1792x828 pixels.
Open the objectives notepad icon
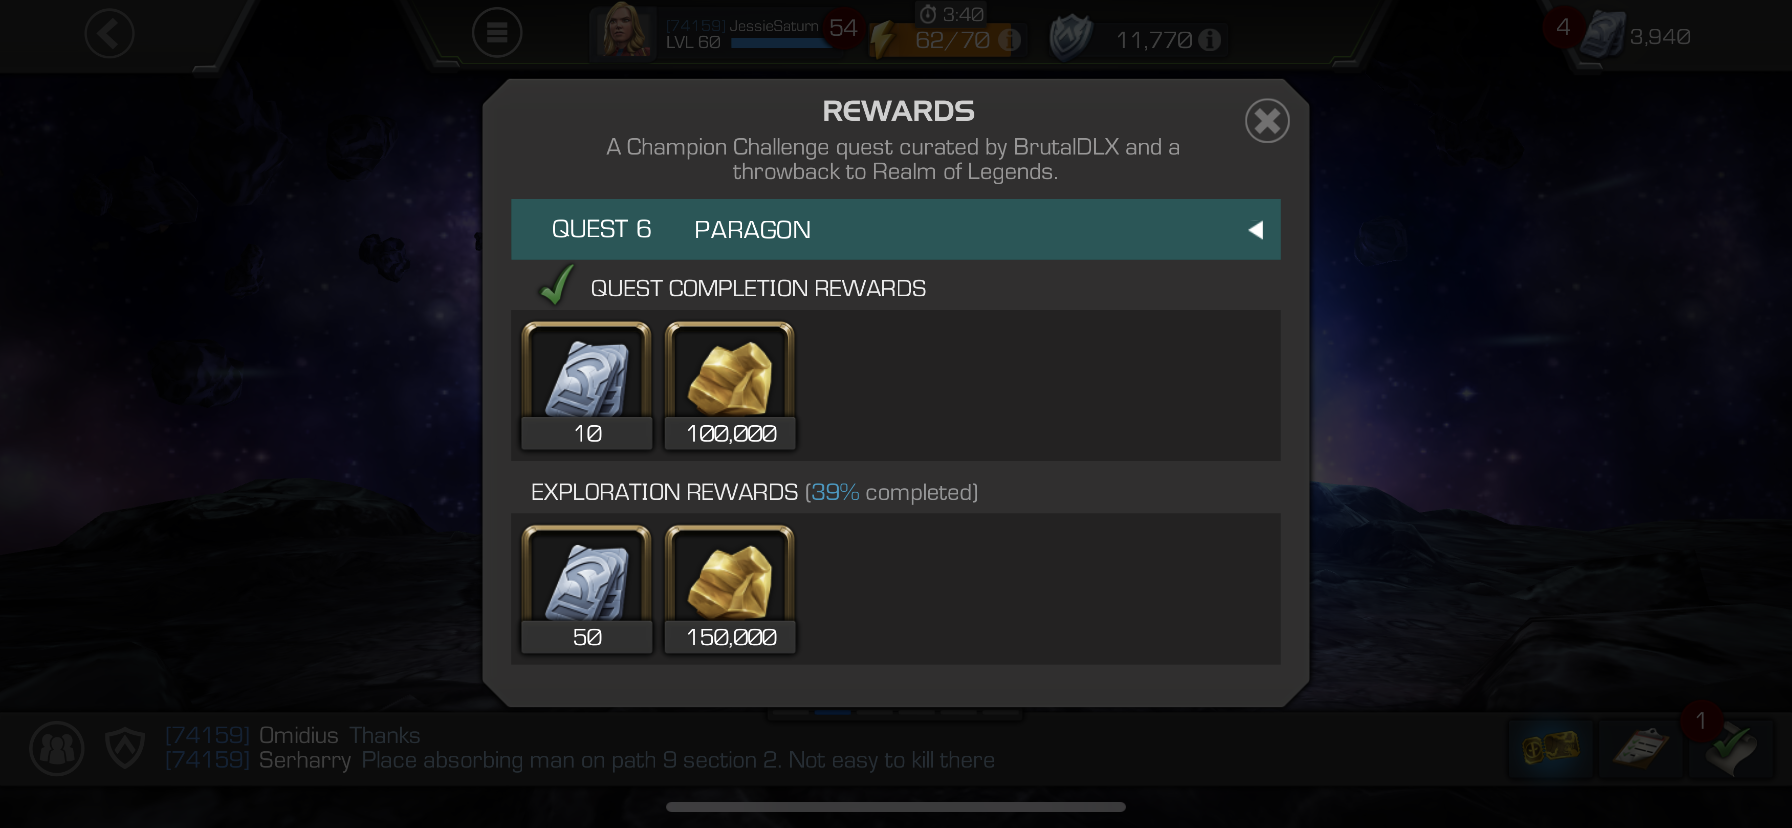coord(1640,748)
